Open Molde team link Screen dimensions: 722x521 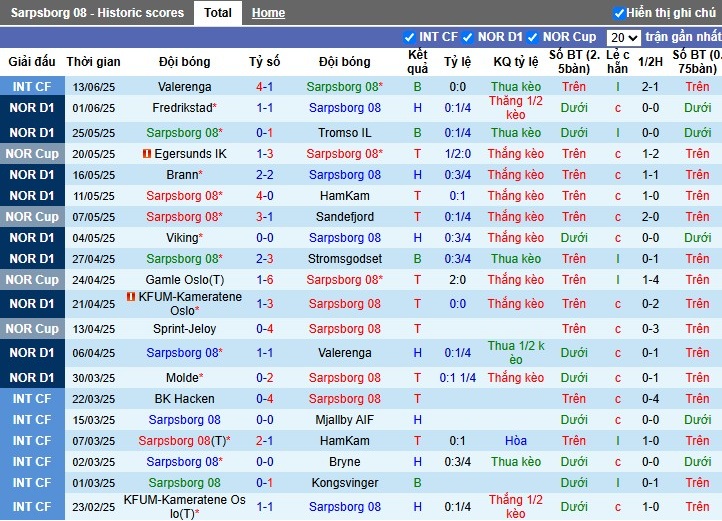pos(182,378)
